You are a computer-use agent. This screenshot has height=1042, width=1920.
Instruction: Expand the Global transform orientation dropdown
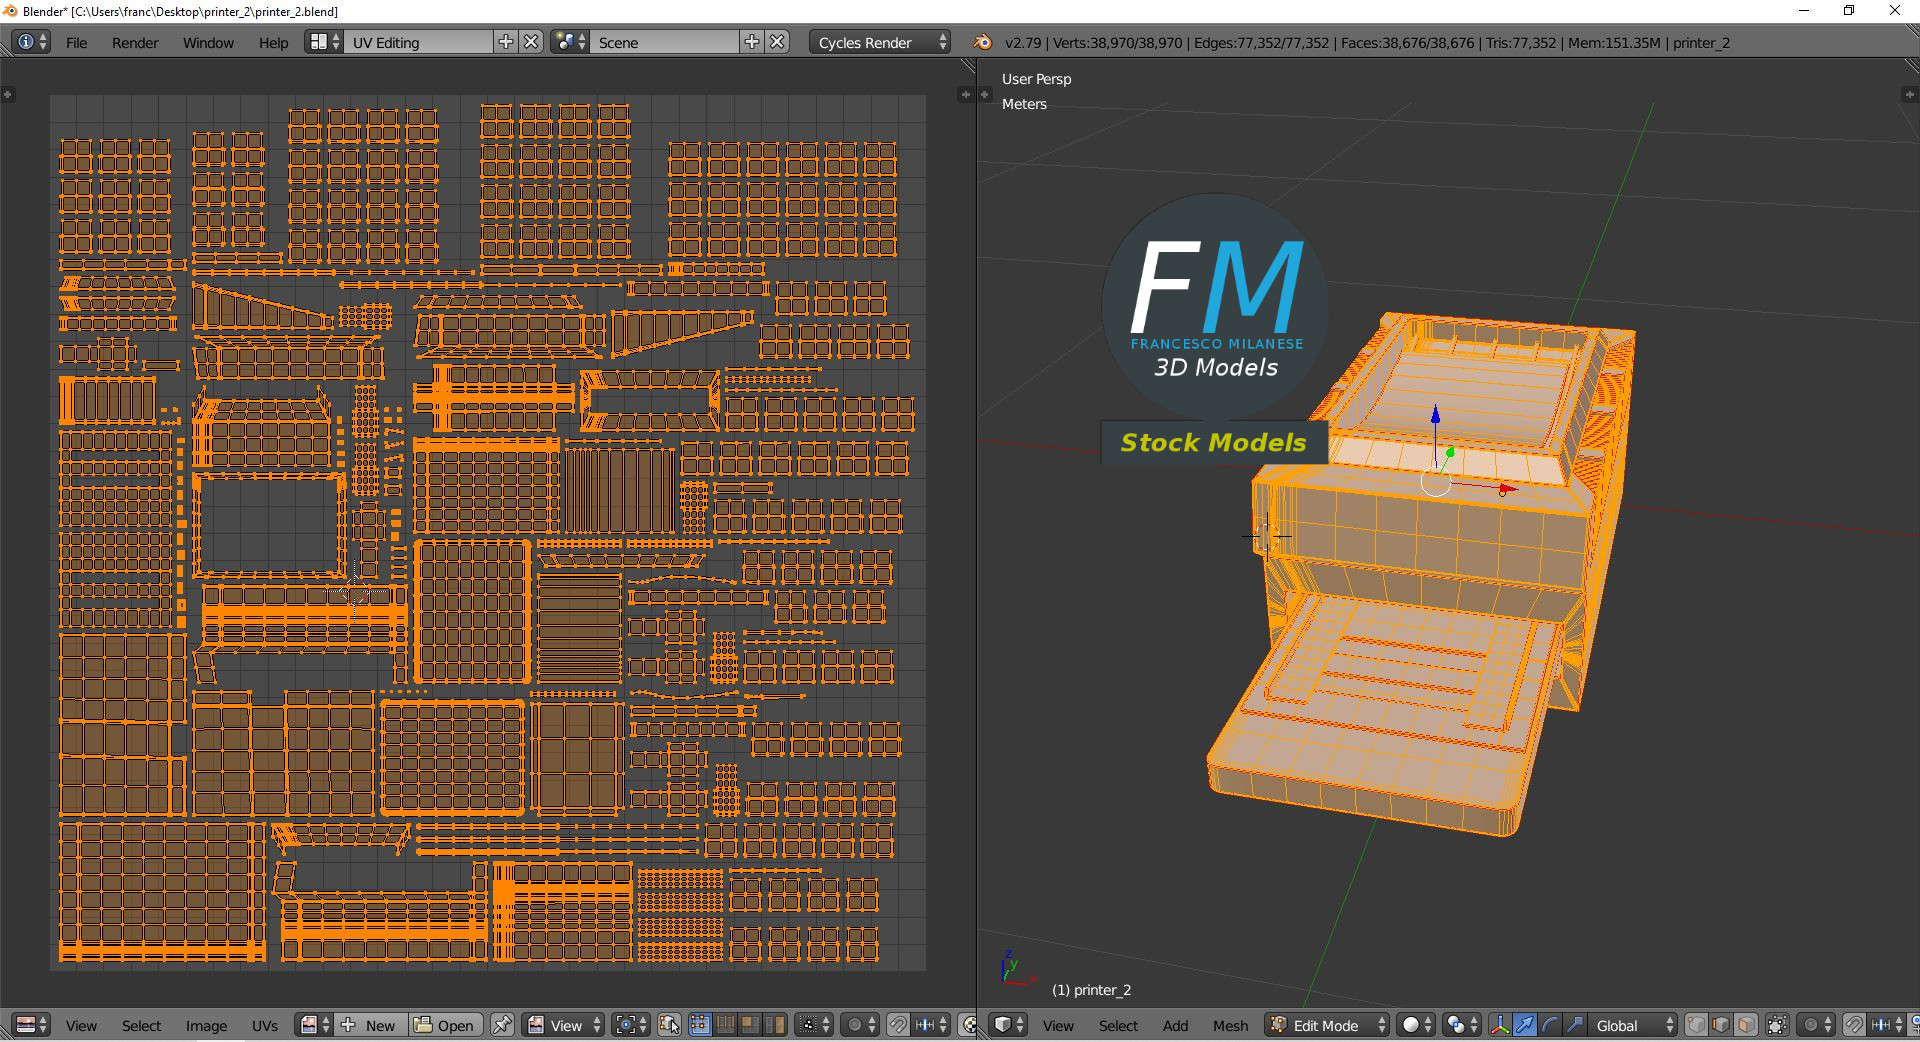(x=1634, y=1025)
